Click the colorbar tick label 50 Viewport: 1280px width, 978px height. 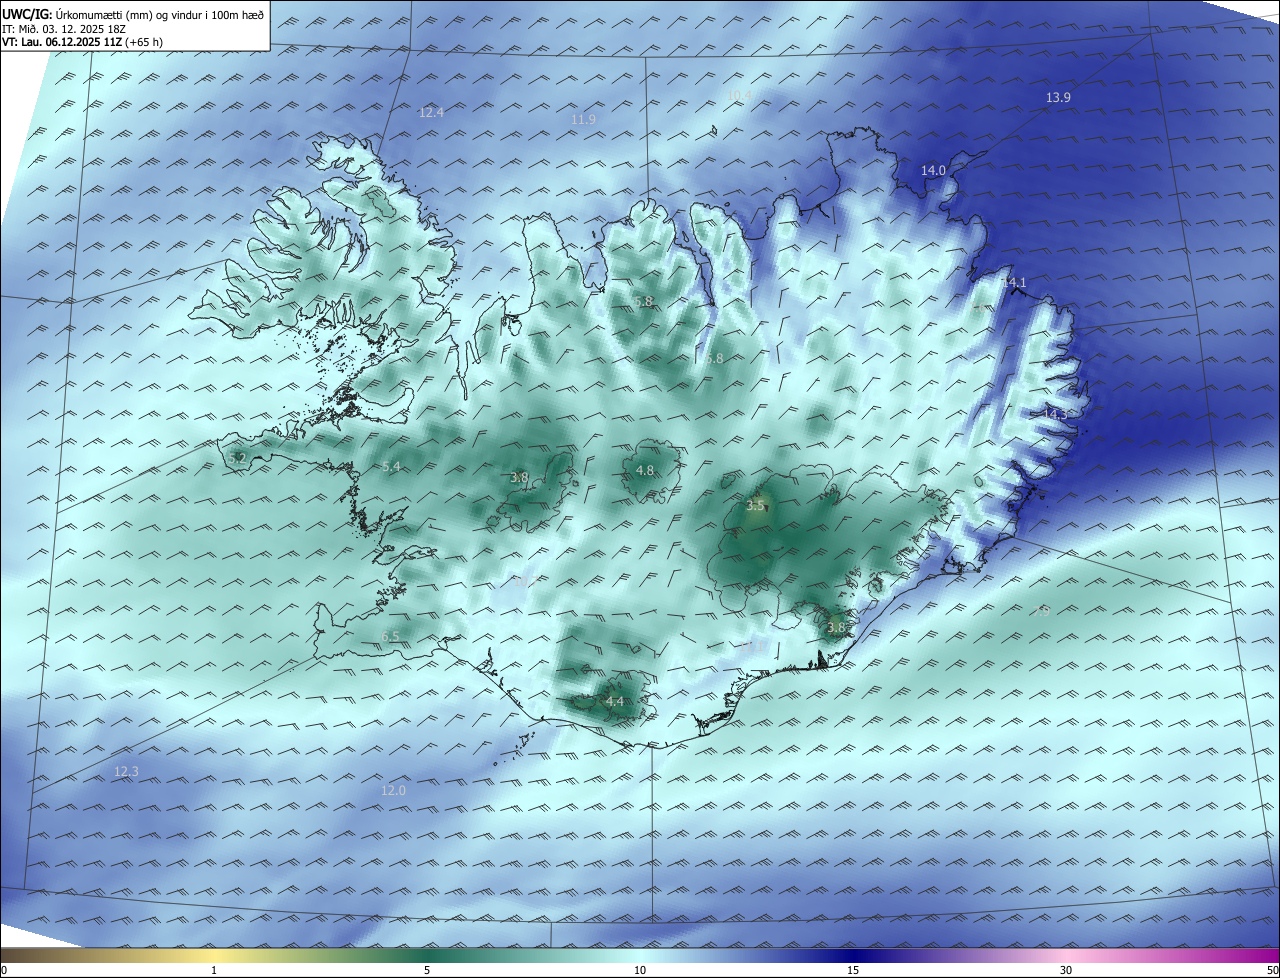point(1272,970)
